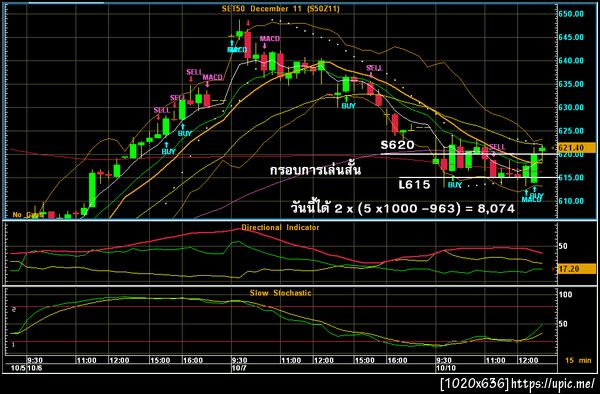Viewport: 600px width, 394px height.
Task: Click the 645.00 price axis label
Action: 571,37
